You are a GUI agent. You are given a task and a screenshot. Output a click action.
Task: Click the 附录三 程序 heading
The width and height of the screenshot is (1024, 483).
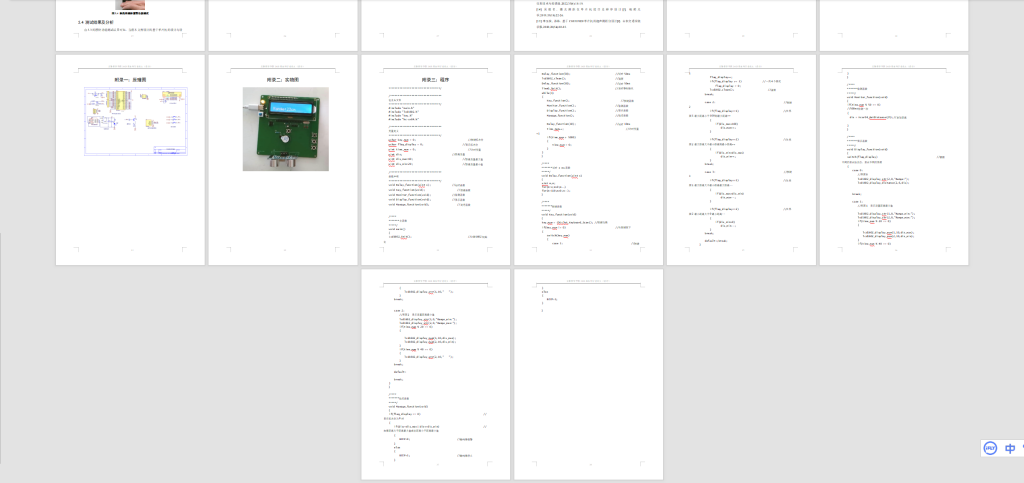[436, 79]
